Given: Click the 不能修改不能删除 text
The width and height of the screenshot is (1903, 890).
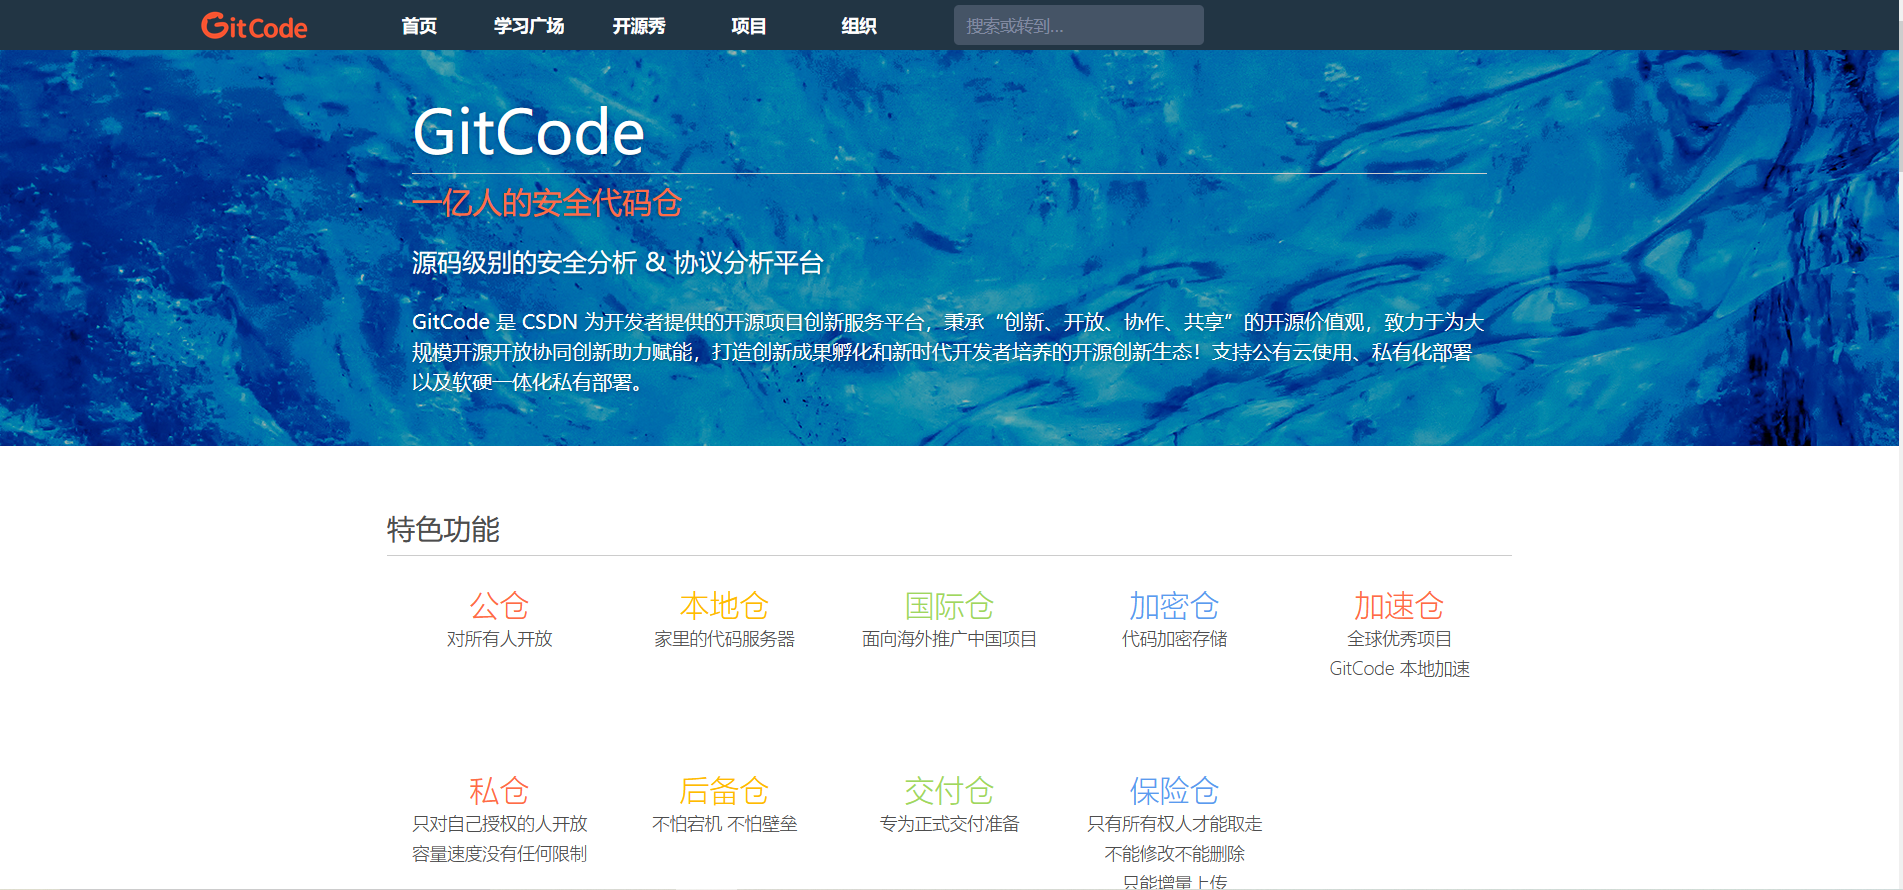Looking at the screenshot, I should tap(1174, 854).
